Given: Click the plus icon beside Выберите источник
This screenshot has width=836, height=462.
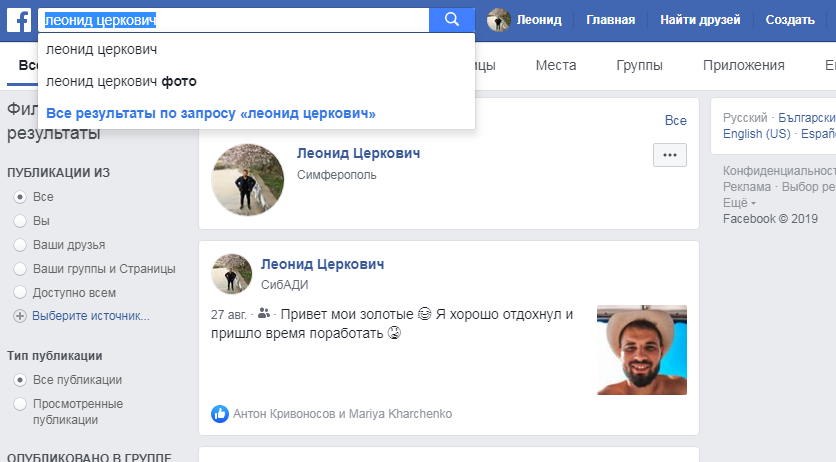Looking at the screenshot, I should coord(20,316).
